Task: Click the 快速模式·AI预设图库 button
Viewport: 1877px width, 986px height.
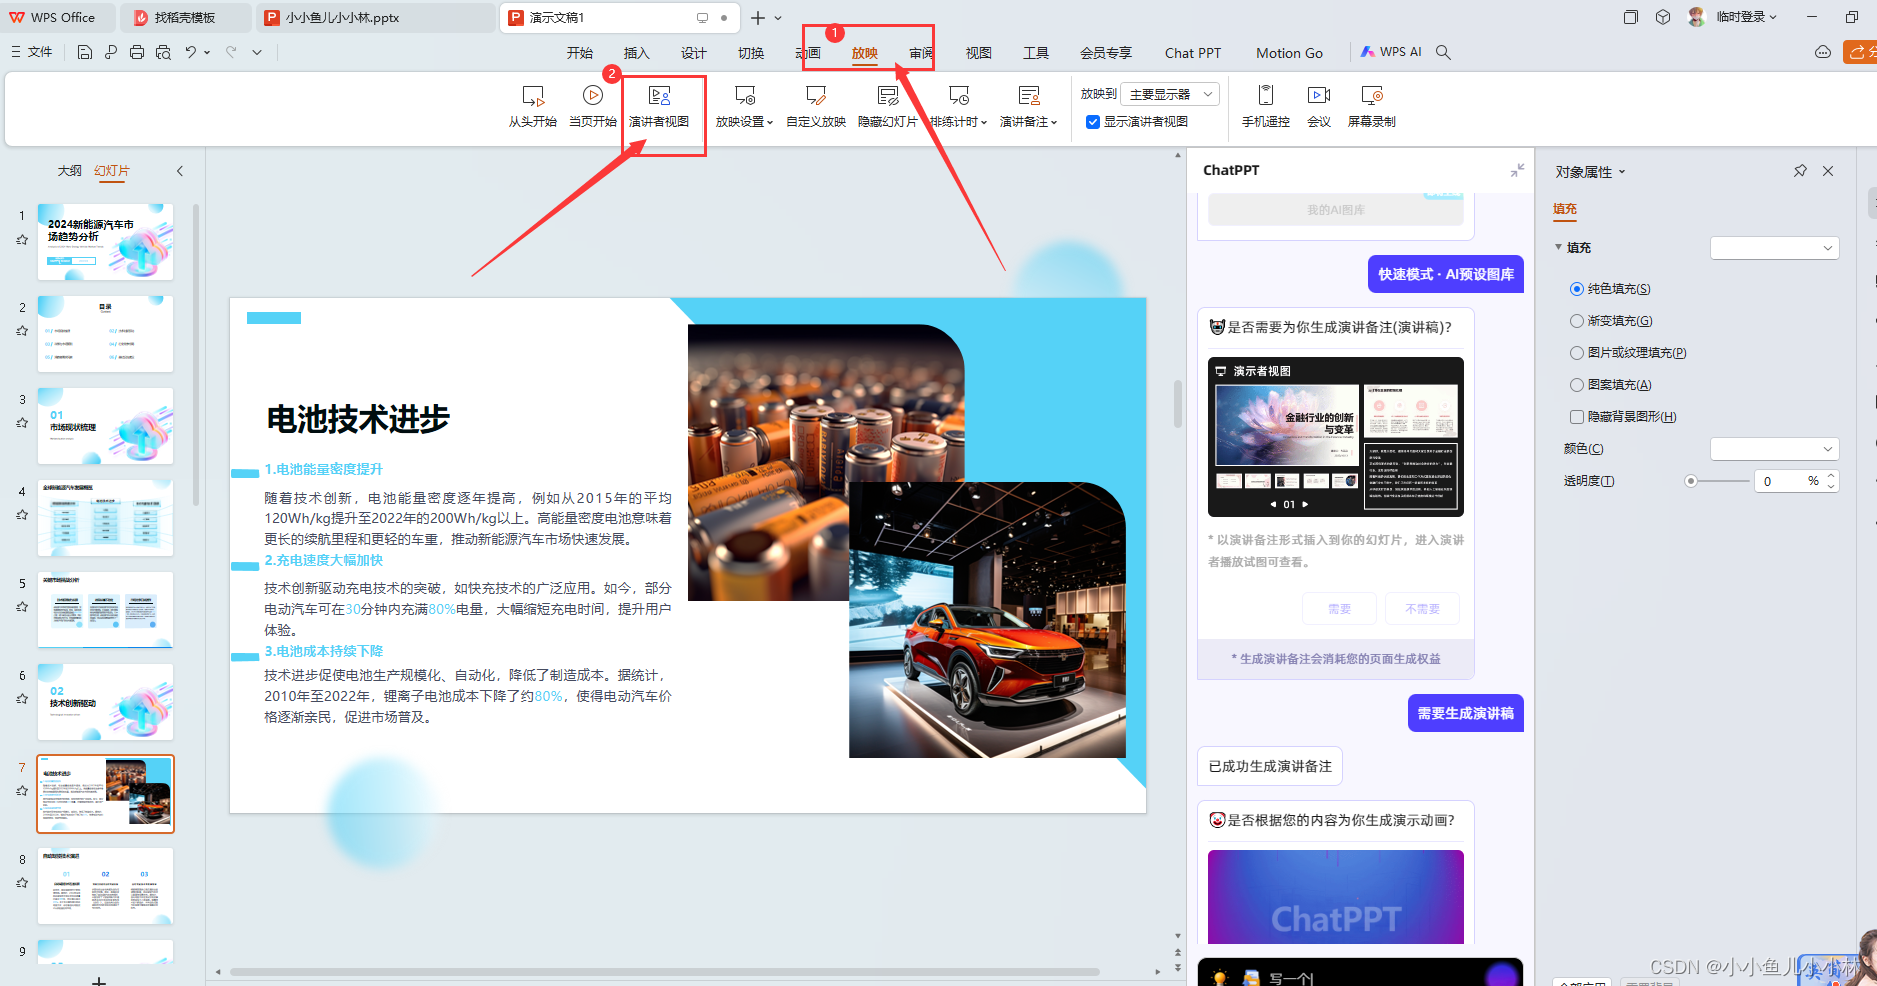Action: point(1445,274)
